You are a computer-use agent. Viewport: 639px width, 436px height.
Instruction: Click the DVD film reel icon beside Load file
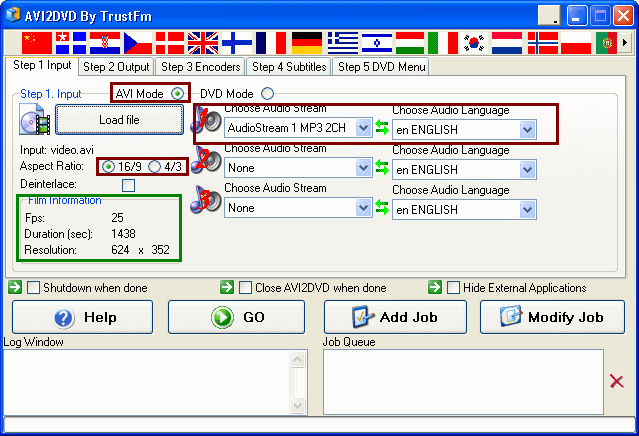(35, 119)
